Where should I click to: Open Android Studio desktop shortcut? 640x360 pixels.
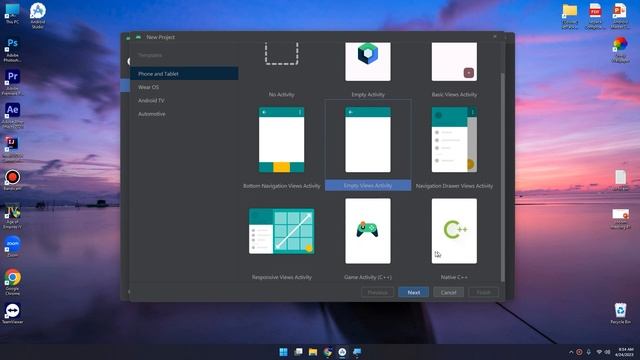(x=38, y=16)
